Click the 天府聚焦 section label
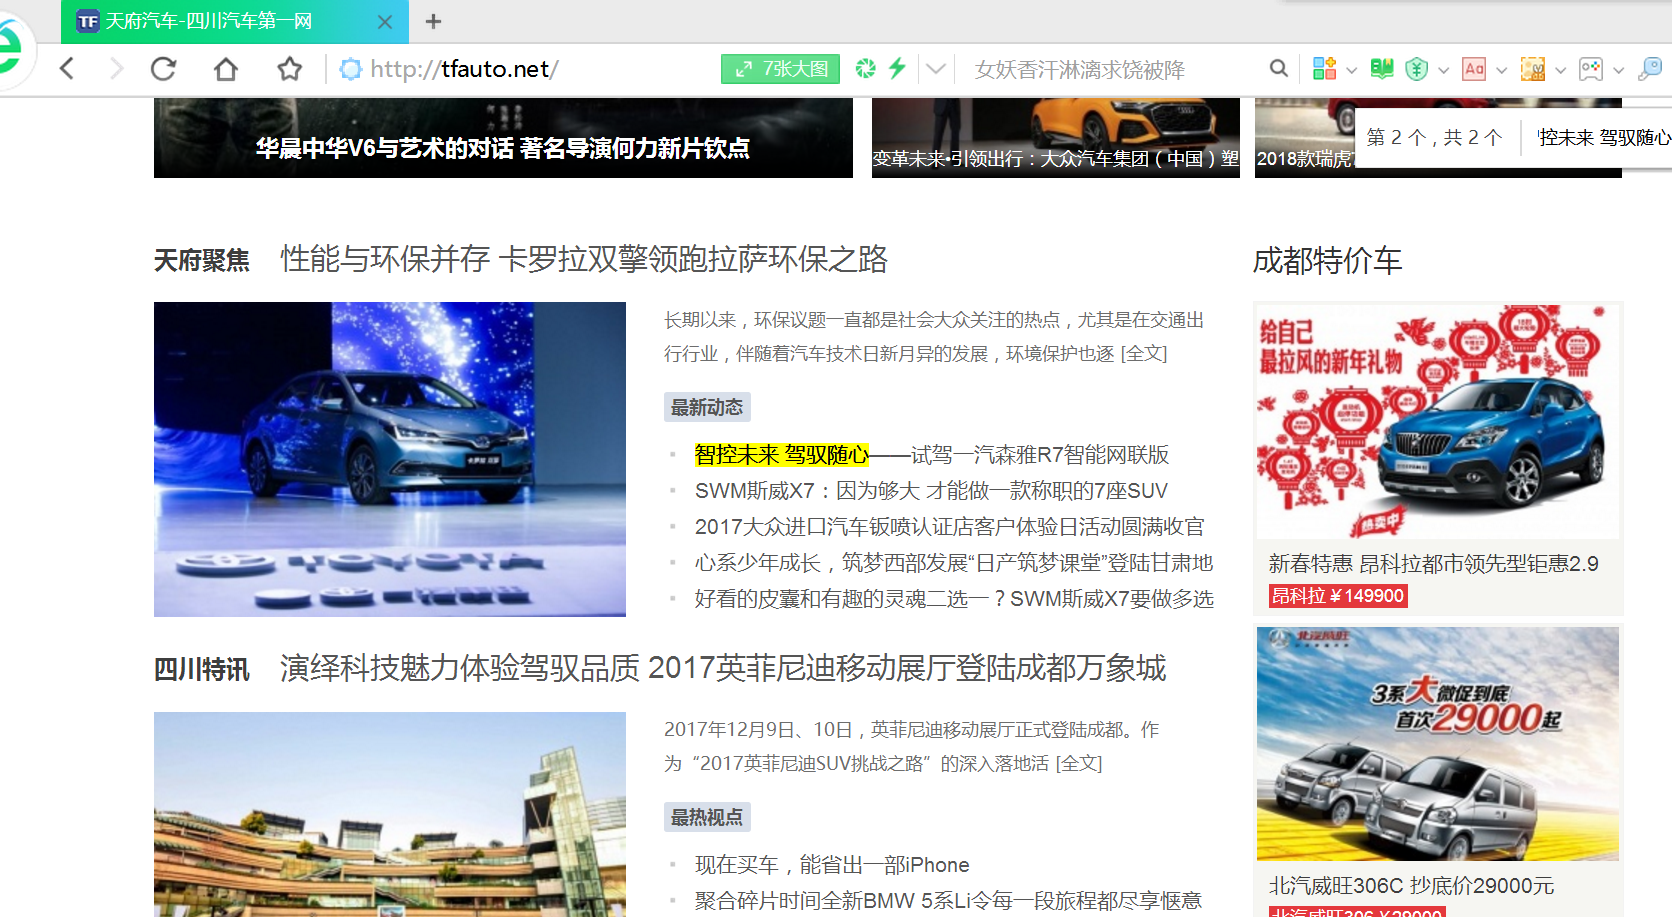1672x917 pixels. tap(202, 261)
